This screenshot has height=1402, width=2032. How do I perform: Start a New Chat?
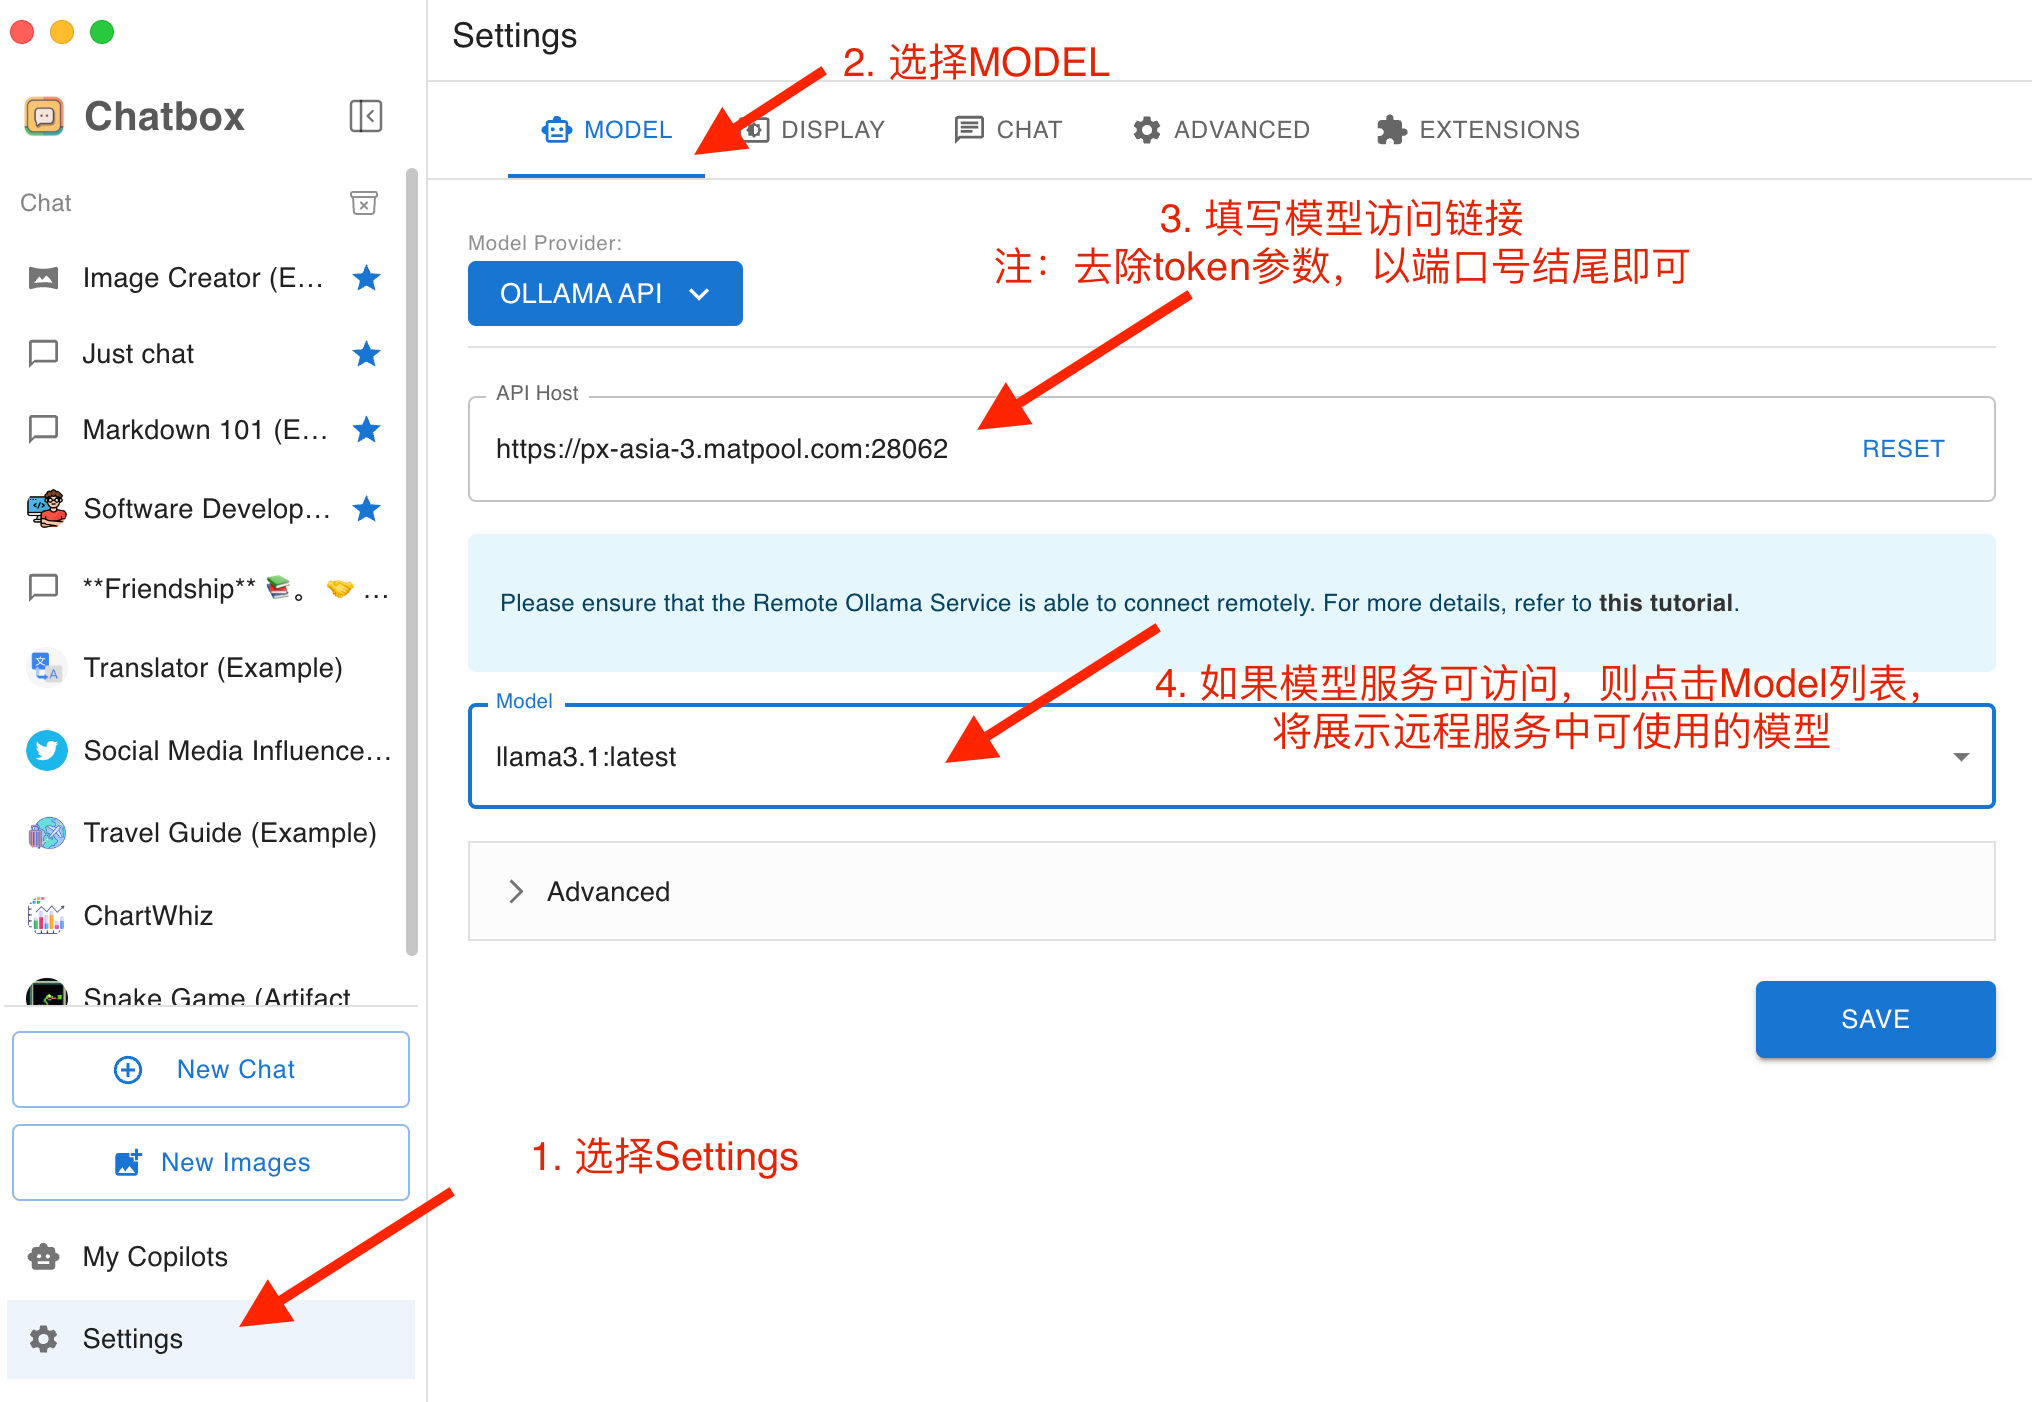pyautogui.click(x=211, y=1070)
